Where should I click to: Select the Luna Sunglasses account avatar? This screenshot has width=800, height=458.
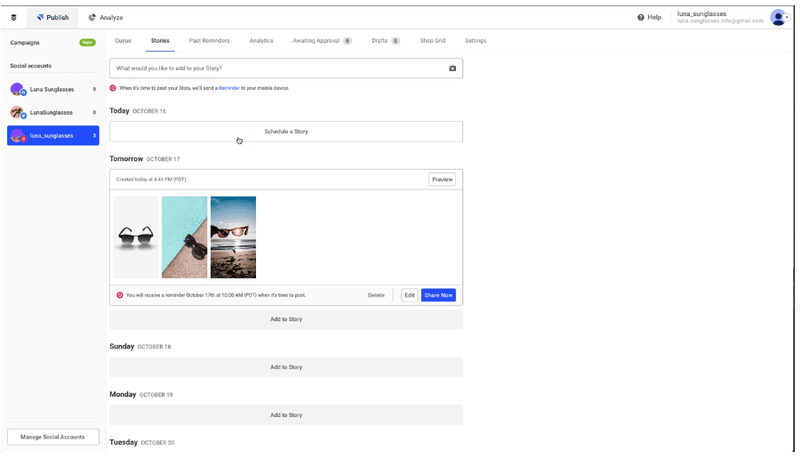[17, 89]
